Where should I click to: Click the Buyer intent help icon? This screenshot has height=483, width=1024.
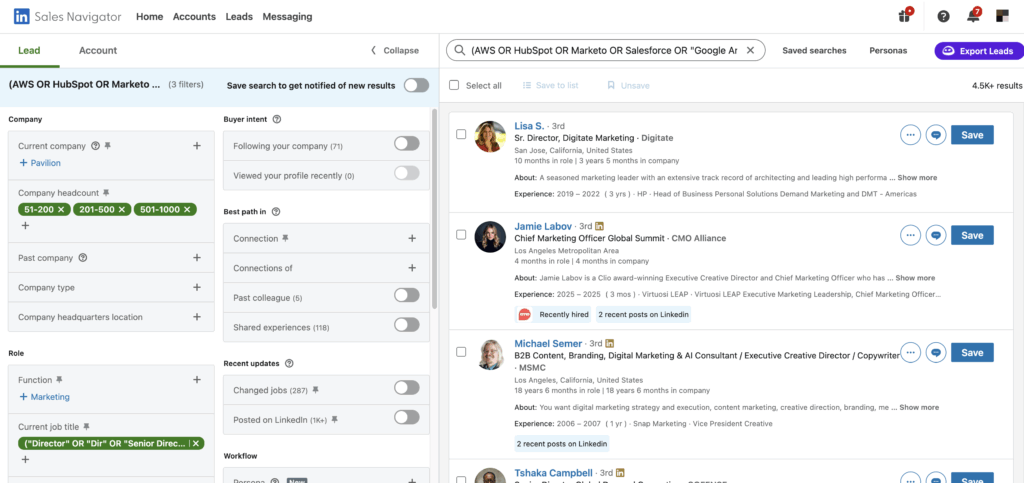pyautogui.click(x=277, y=119)
